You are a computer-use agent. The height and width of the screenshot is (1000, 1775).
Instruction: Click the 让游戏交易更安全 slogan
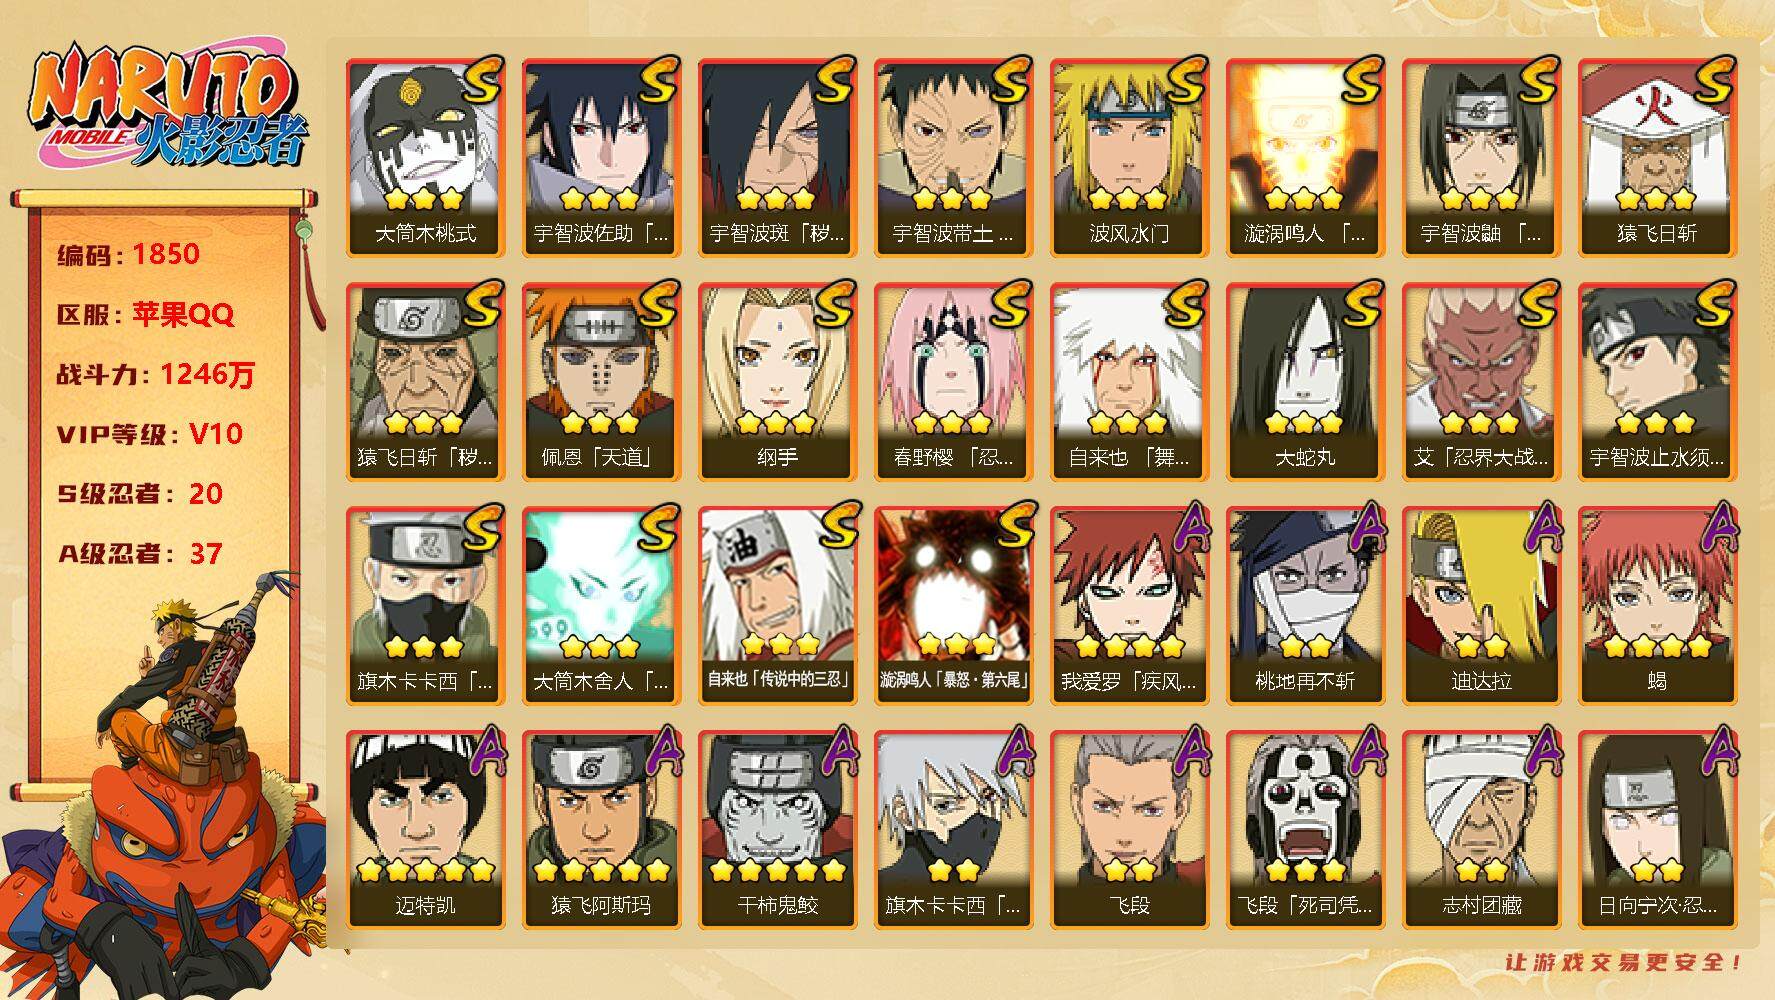tap(1624, 963)
